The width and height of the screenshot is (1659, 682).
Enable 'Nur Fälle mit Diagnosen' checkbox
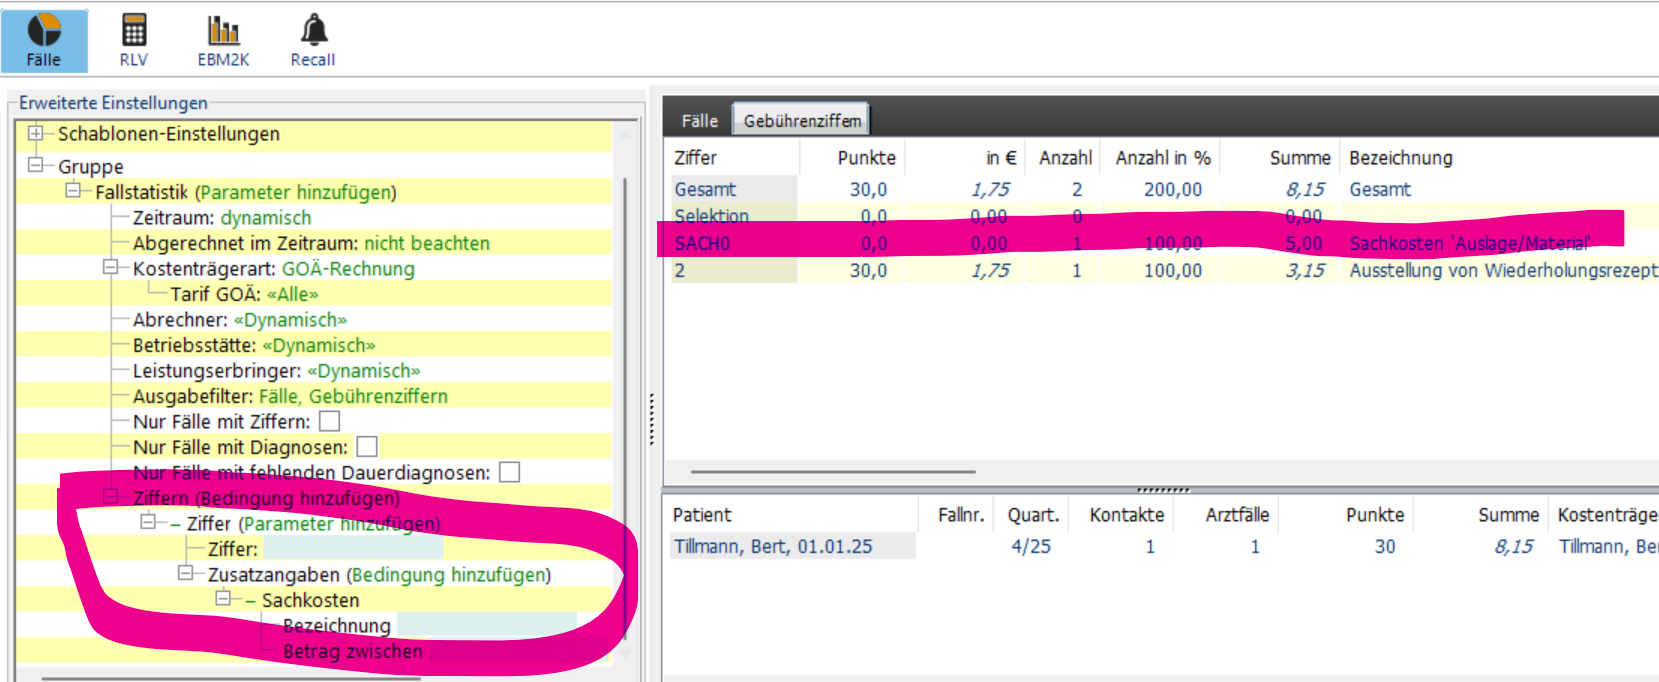pos(367,446)
